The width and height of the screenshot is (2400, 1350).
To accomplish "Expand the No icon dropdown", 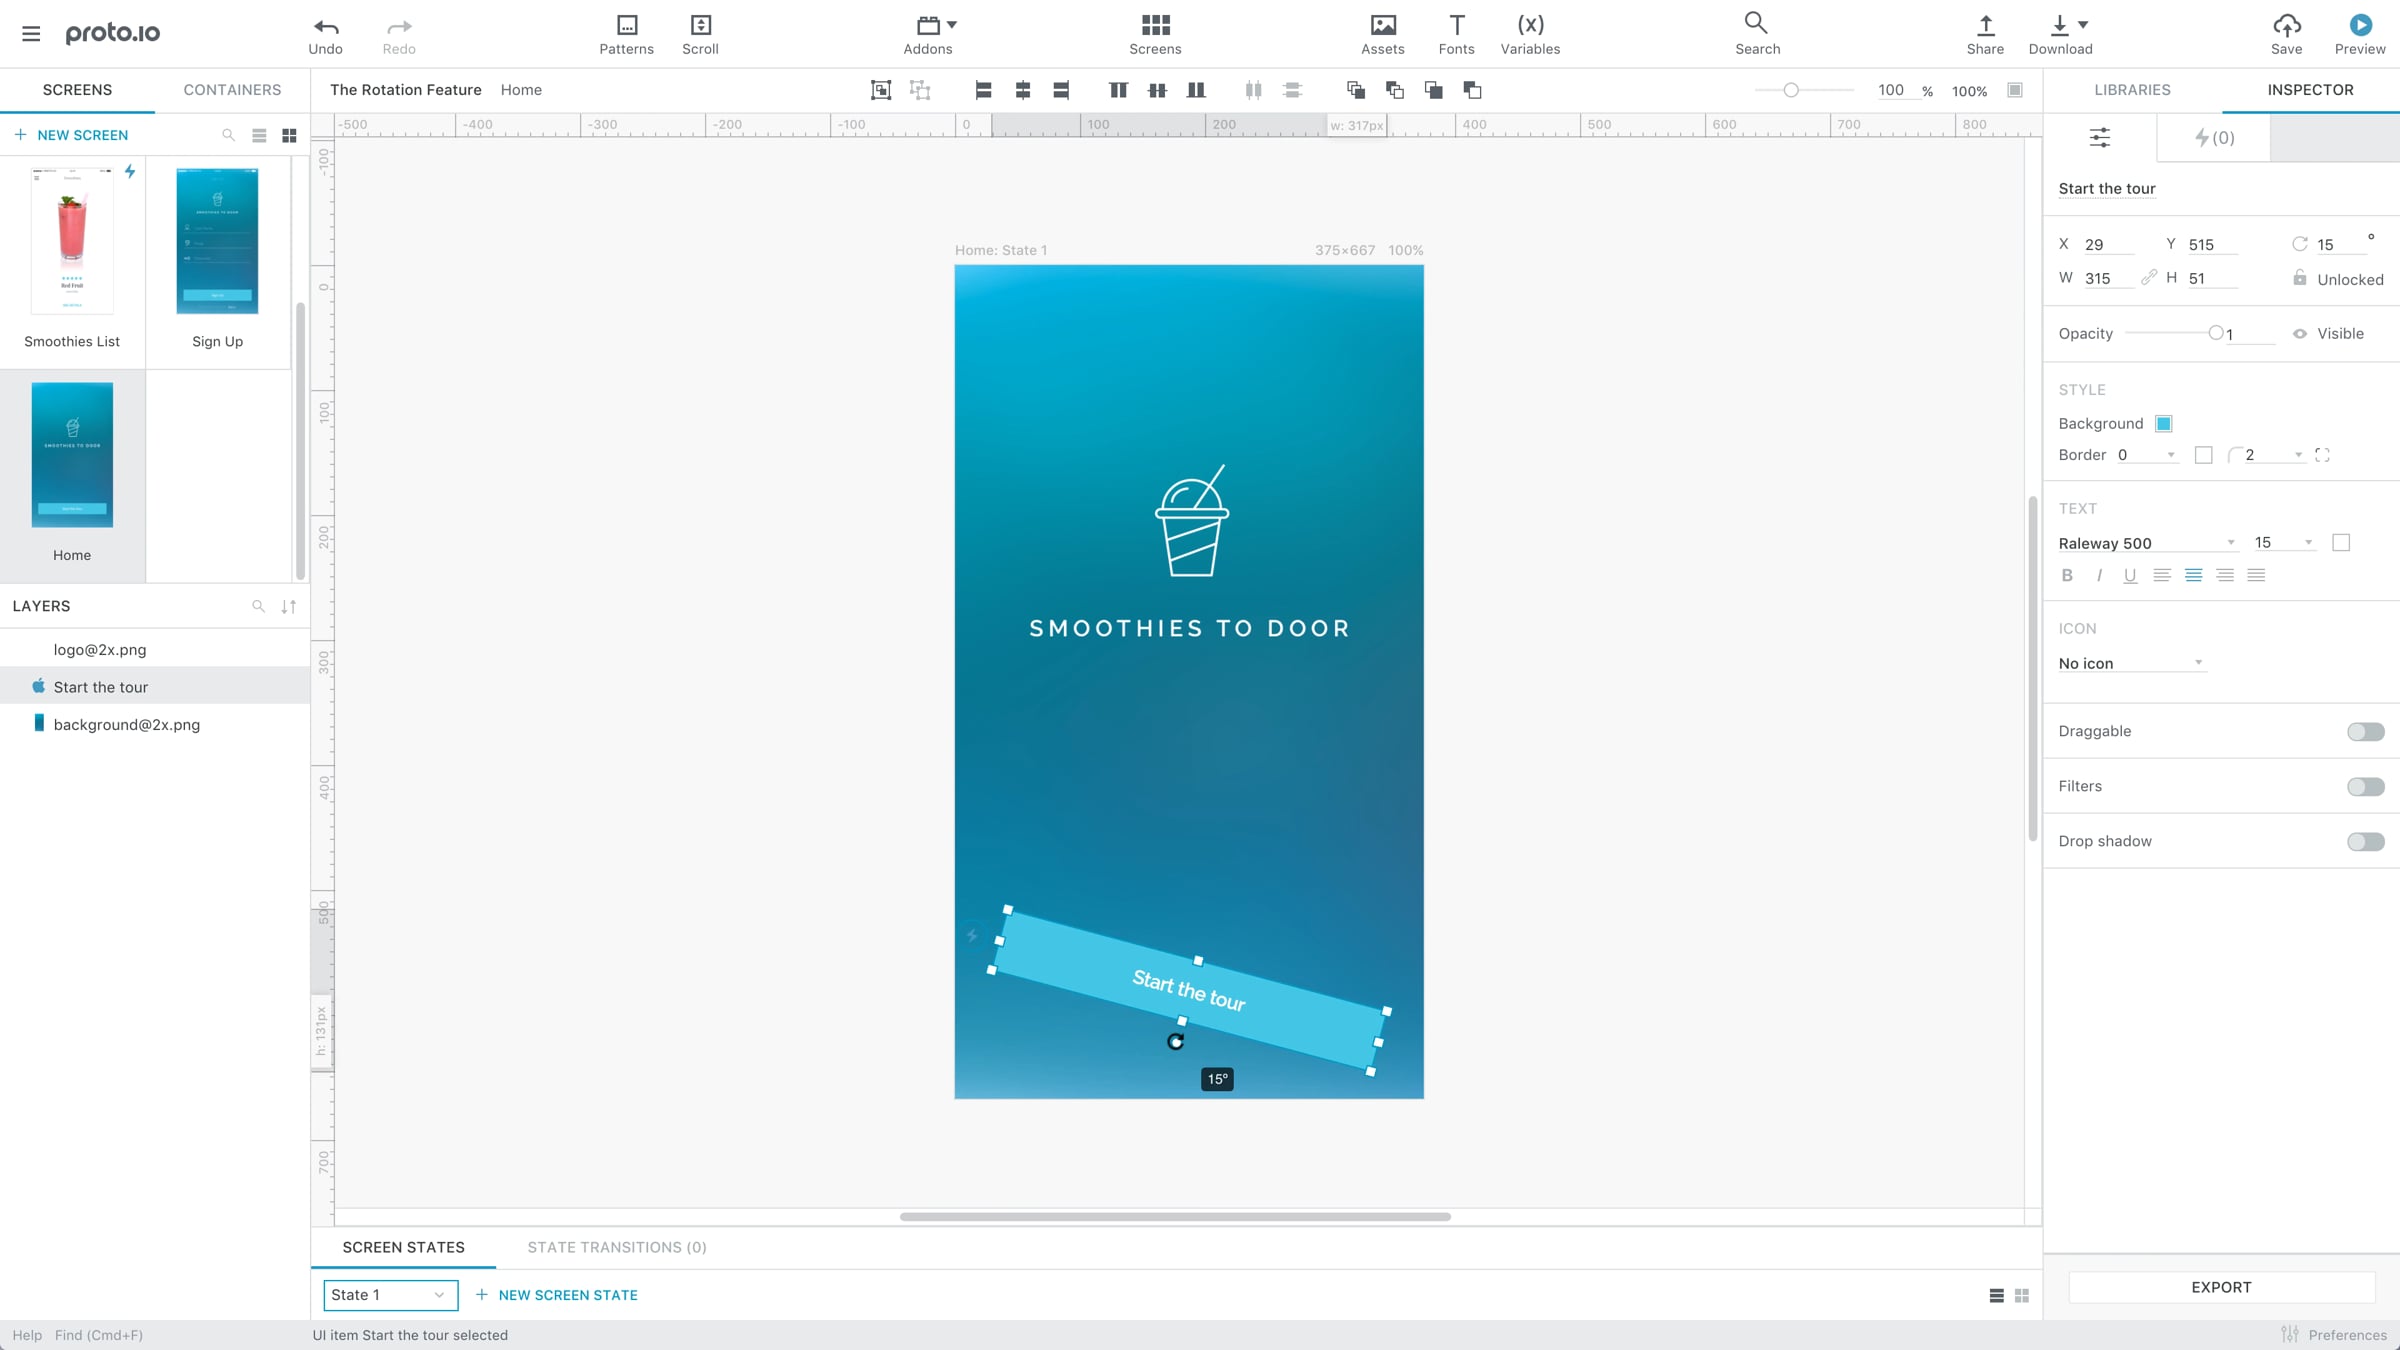I will (x=2130, y=663).
